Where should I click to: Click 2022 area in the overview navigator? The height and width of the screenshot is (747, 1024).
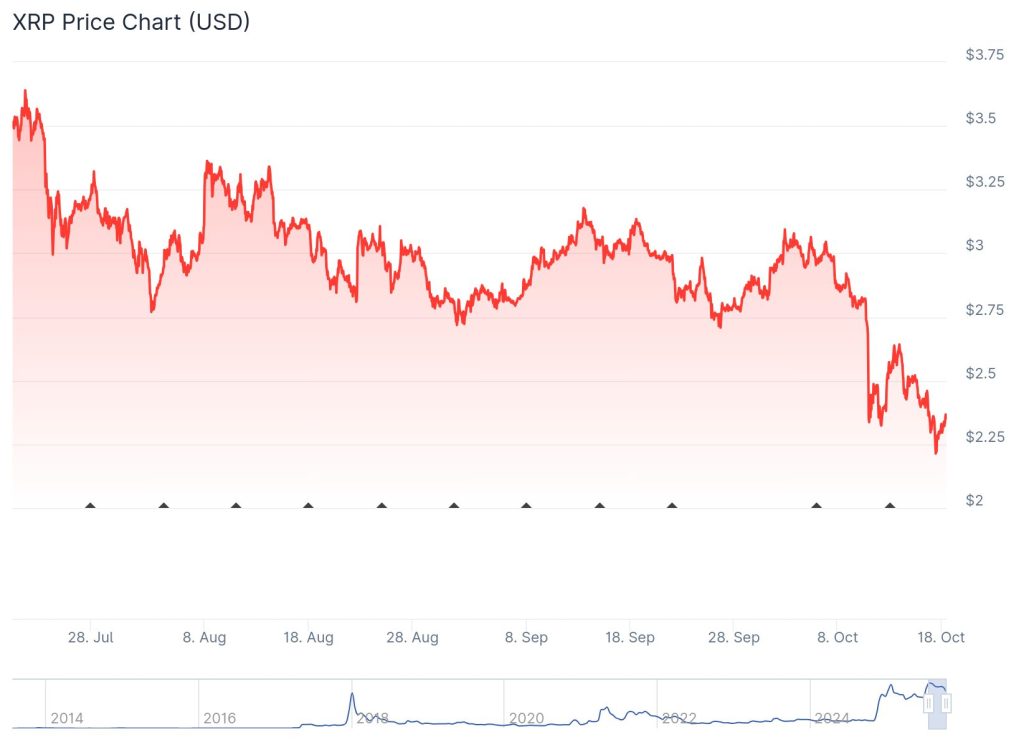679,718
